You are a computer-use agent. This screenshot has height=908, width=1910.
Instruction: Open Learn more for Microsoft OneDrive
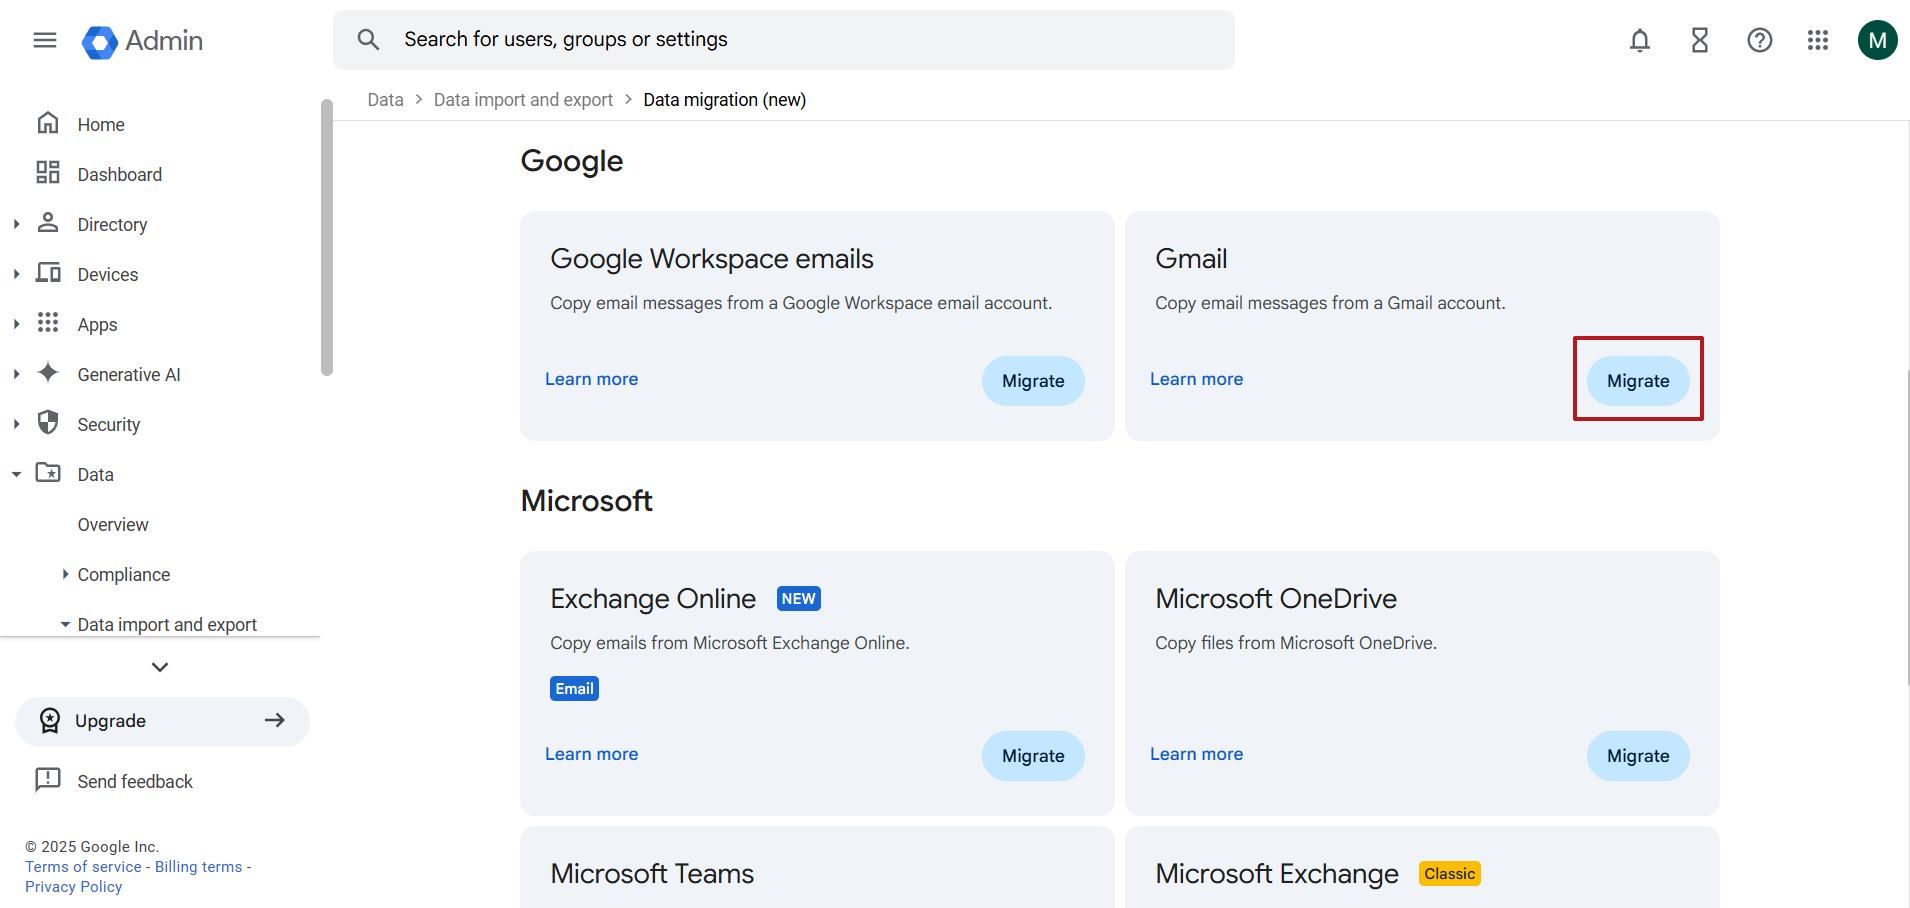1196,754
